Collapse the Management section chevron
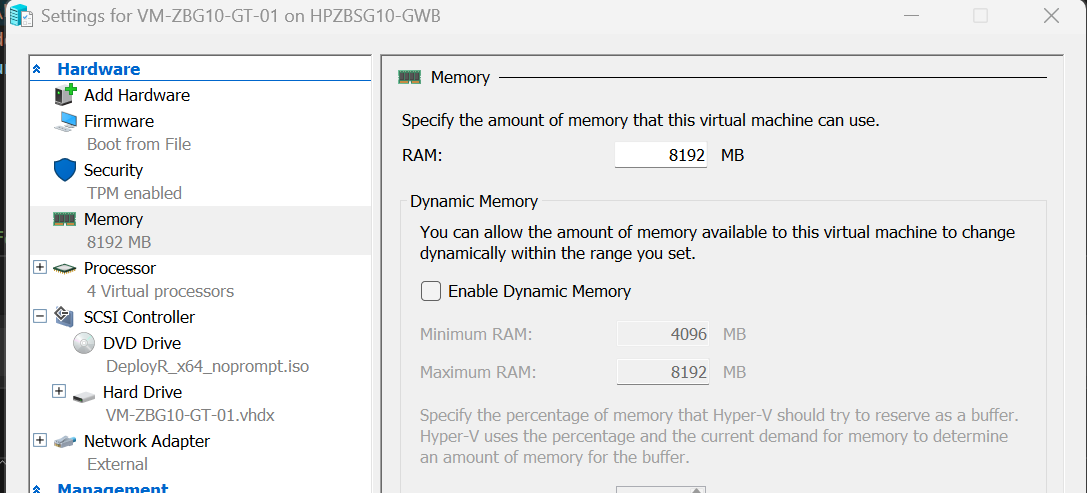 tap(37, 488)
